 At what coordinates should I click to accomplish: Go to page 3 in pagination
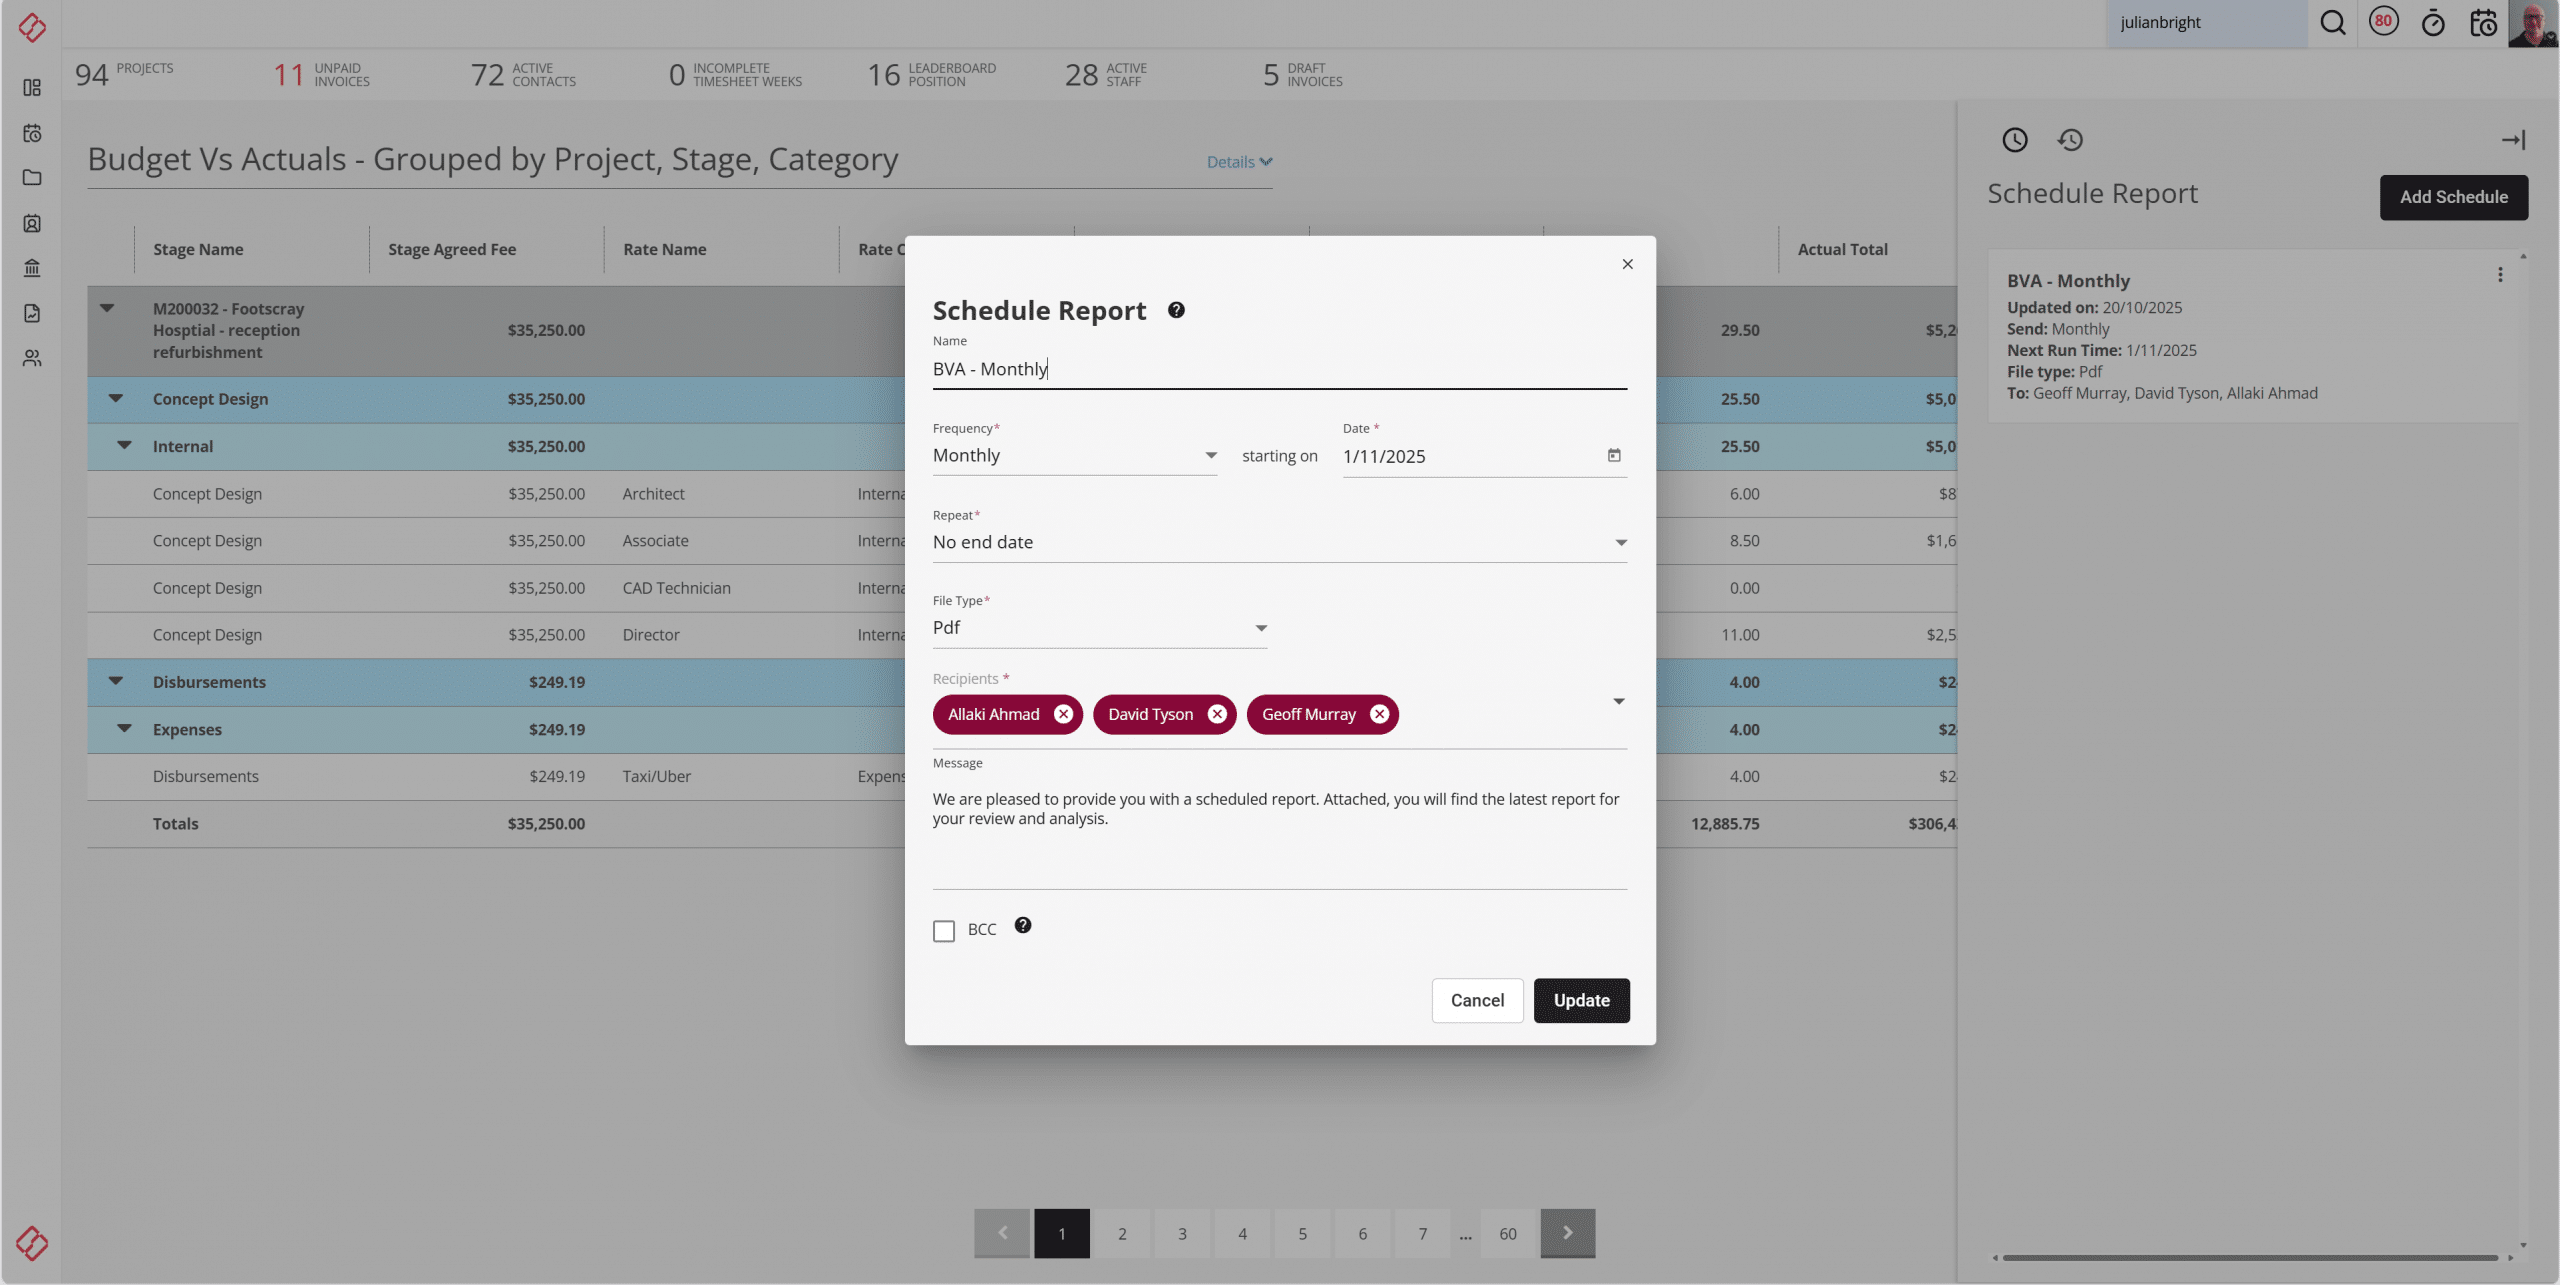[1182, 1233]
